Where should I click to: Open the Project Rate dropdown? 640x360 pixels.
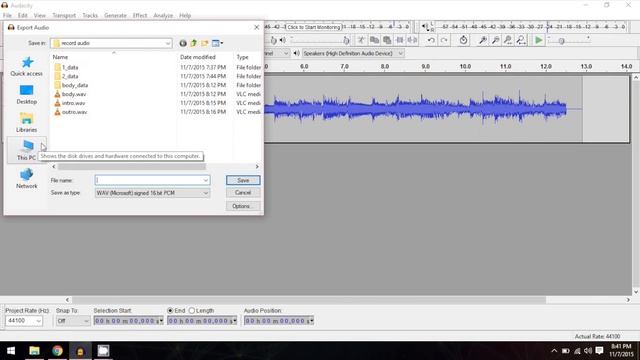(x=38, y=321)
